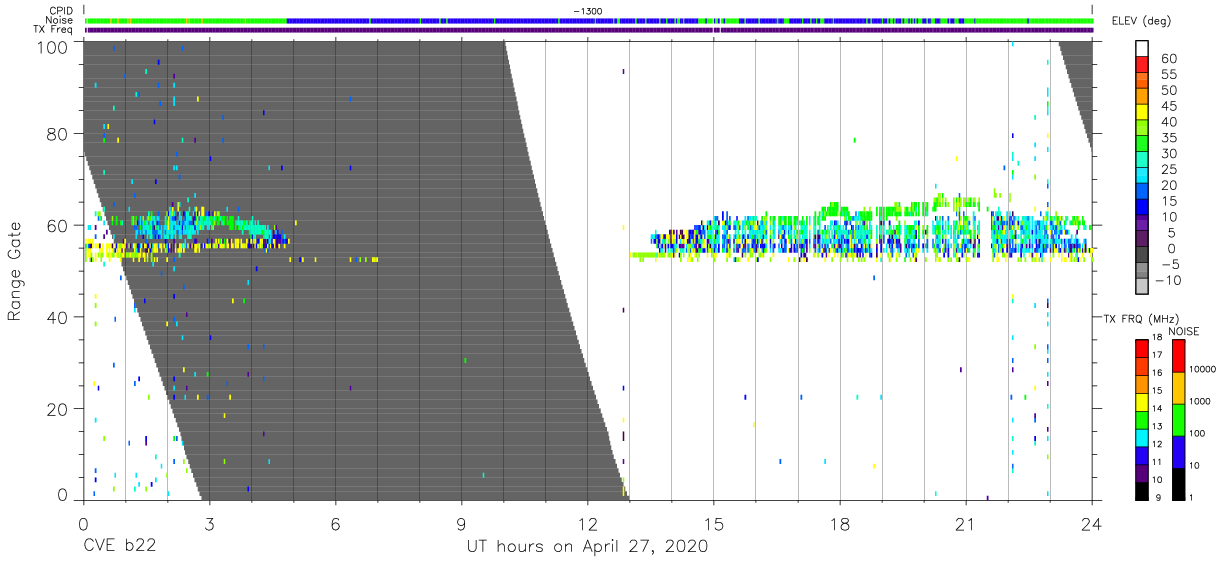
Task: Click the '18' tick on UT hours axis
Action: click(839, 524)
